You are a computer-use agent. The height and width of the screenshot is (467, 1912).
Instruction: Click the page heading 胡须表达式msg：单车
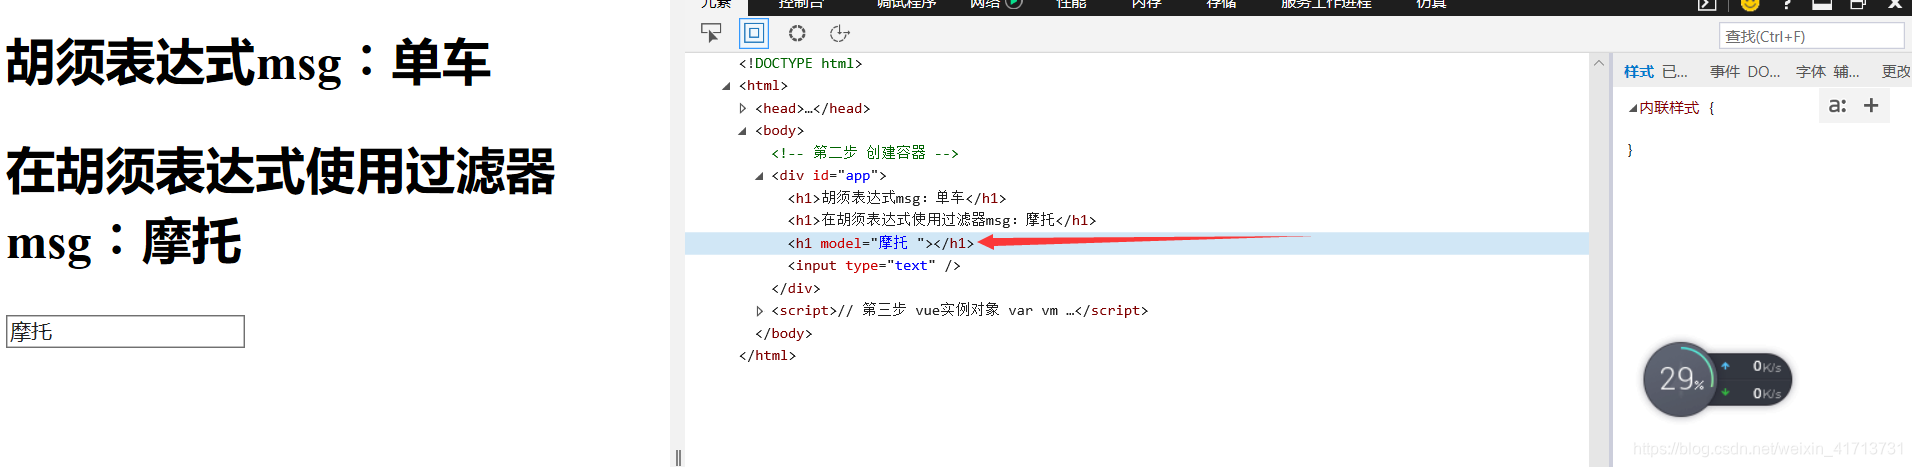[248, 62]
